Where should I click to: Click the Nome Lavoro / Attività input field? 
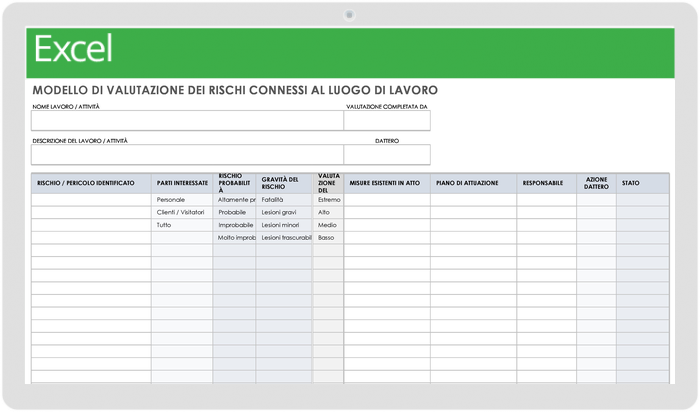[x=188, y=121]
